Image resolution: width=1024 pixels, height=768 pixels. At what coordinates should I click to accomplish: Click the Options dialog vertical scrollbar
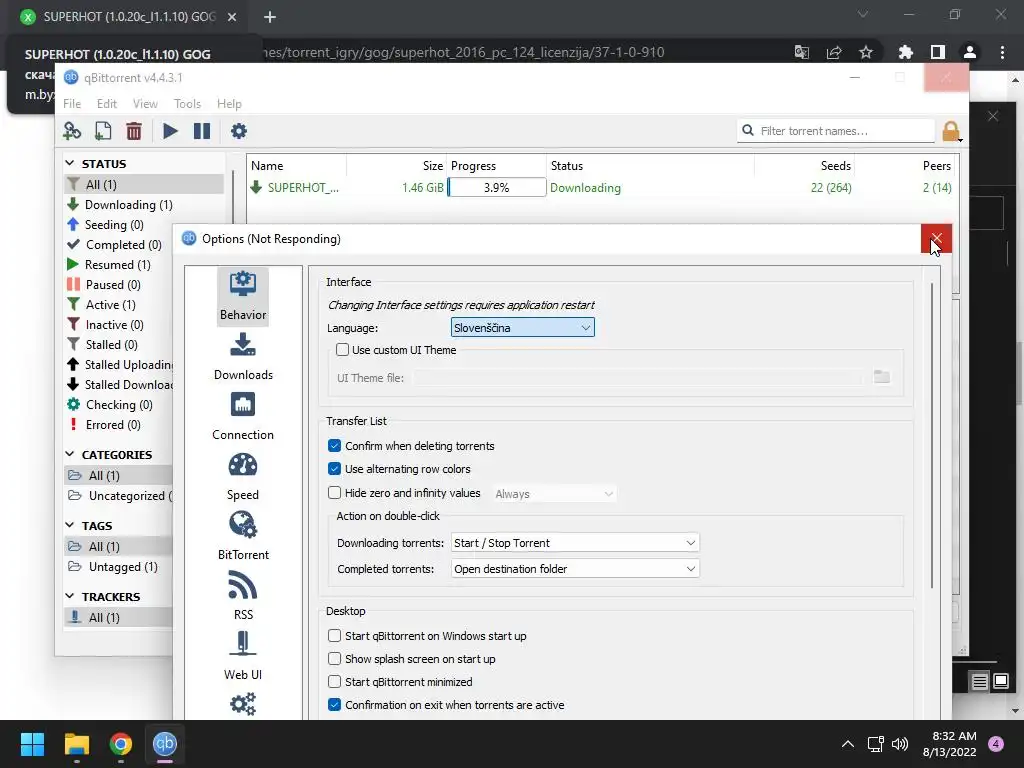coord(932,436)
